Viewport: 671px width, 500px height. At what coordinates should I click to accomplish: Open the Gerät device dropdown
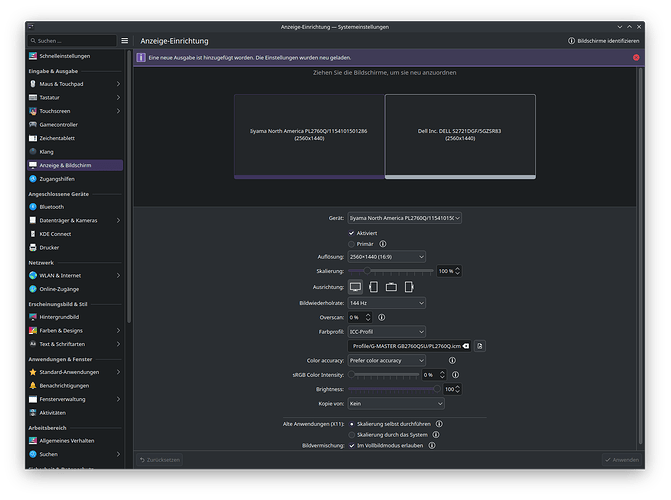(x=404, y=218)
